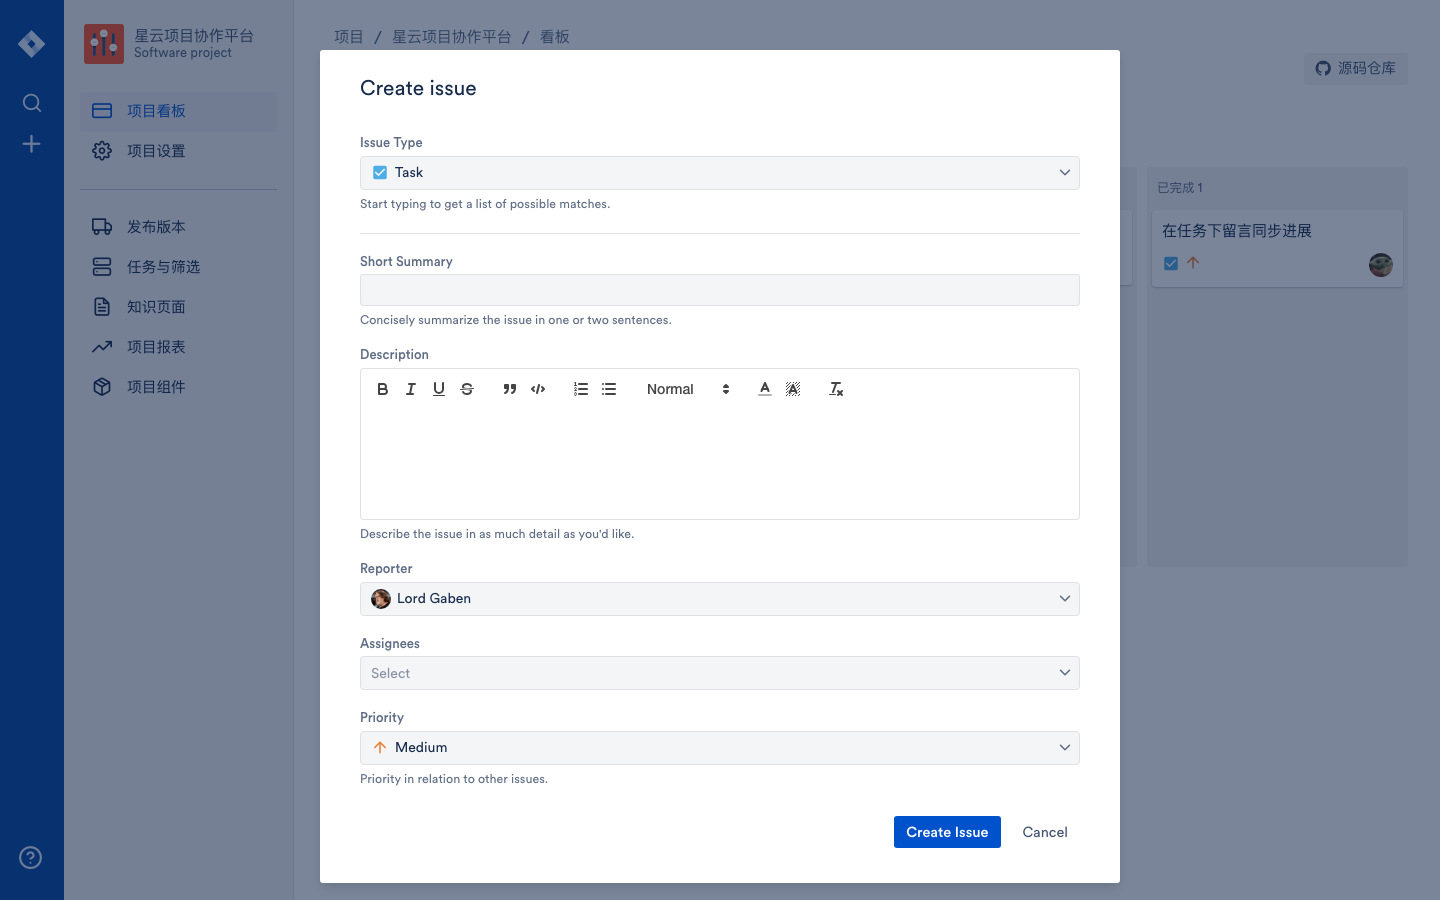Open the Reporter dropdown showing Lord Gaben
1440x900 pixels.
pos(720,599)
